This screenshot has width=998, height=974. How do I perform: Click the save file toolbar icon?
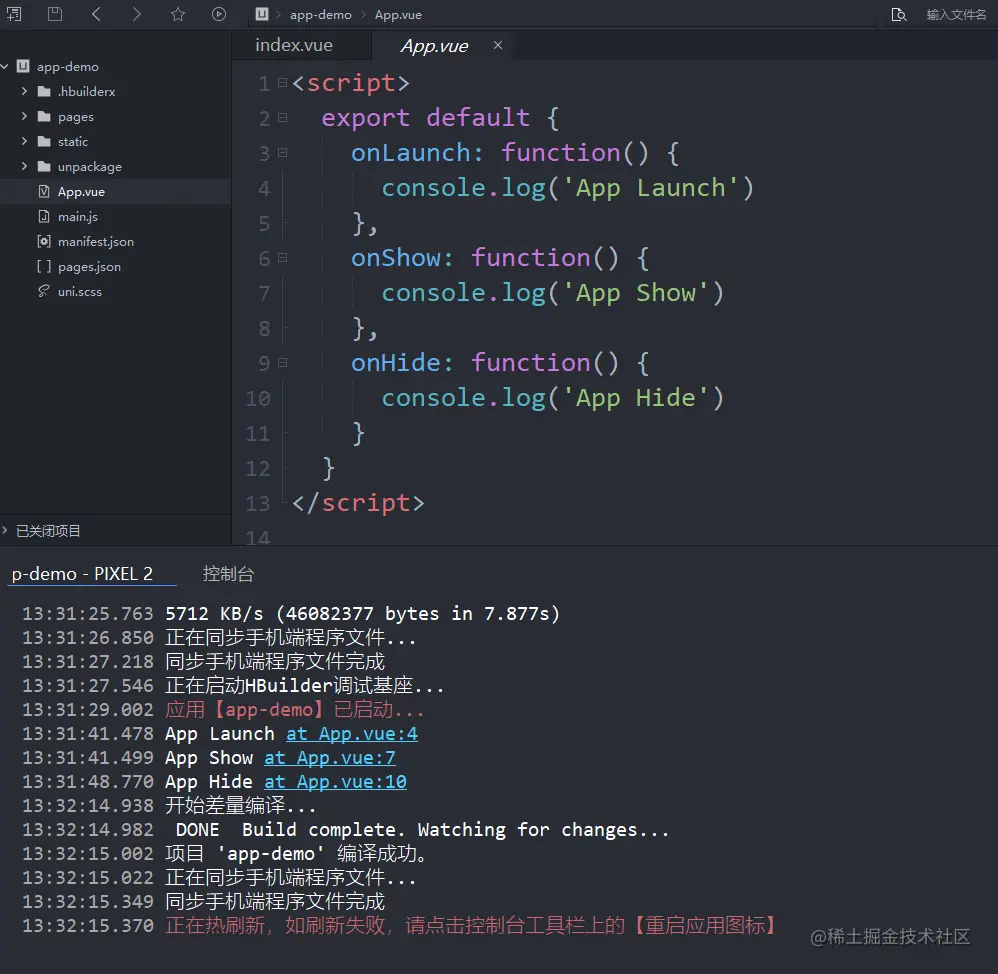(55, 14)
